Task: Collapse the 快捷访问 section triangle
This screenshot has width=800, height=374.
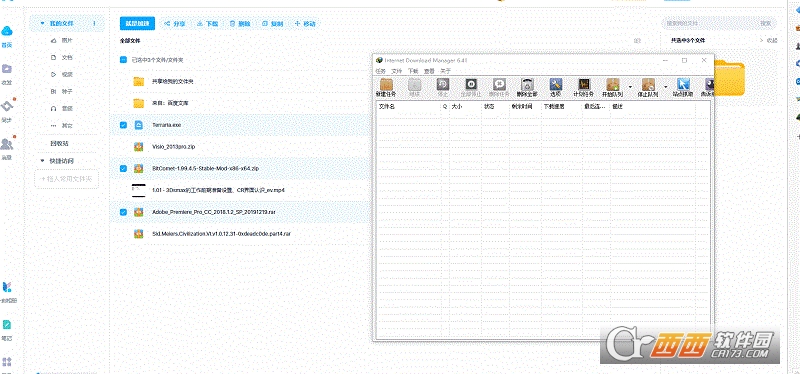Action: (42, 161)
